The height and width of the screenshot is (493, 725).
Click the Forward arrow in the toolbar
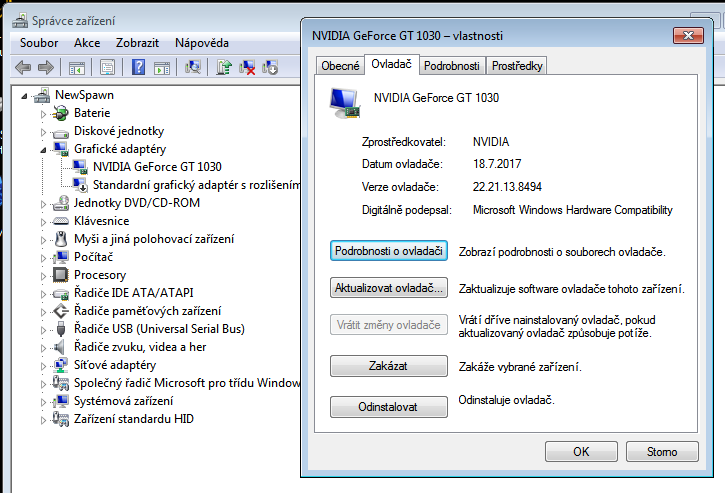46,68
